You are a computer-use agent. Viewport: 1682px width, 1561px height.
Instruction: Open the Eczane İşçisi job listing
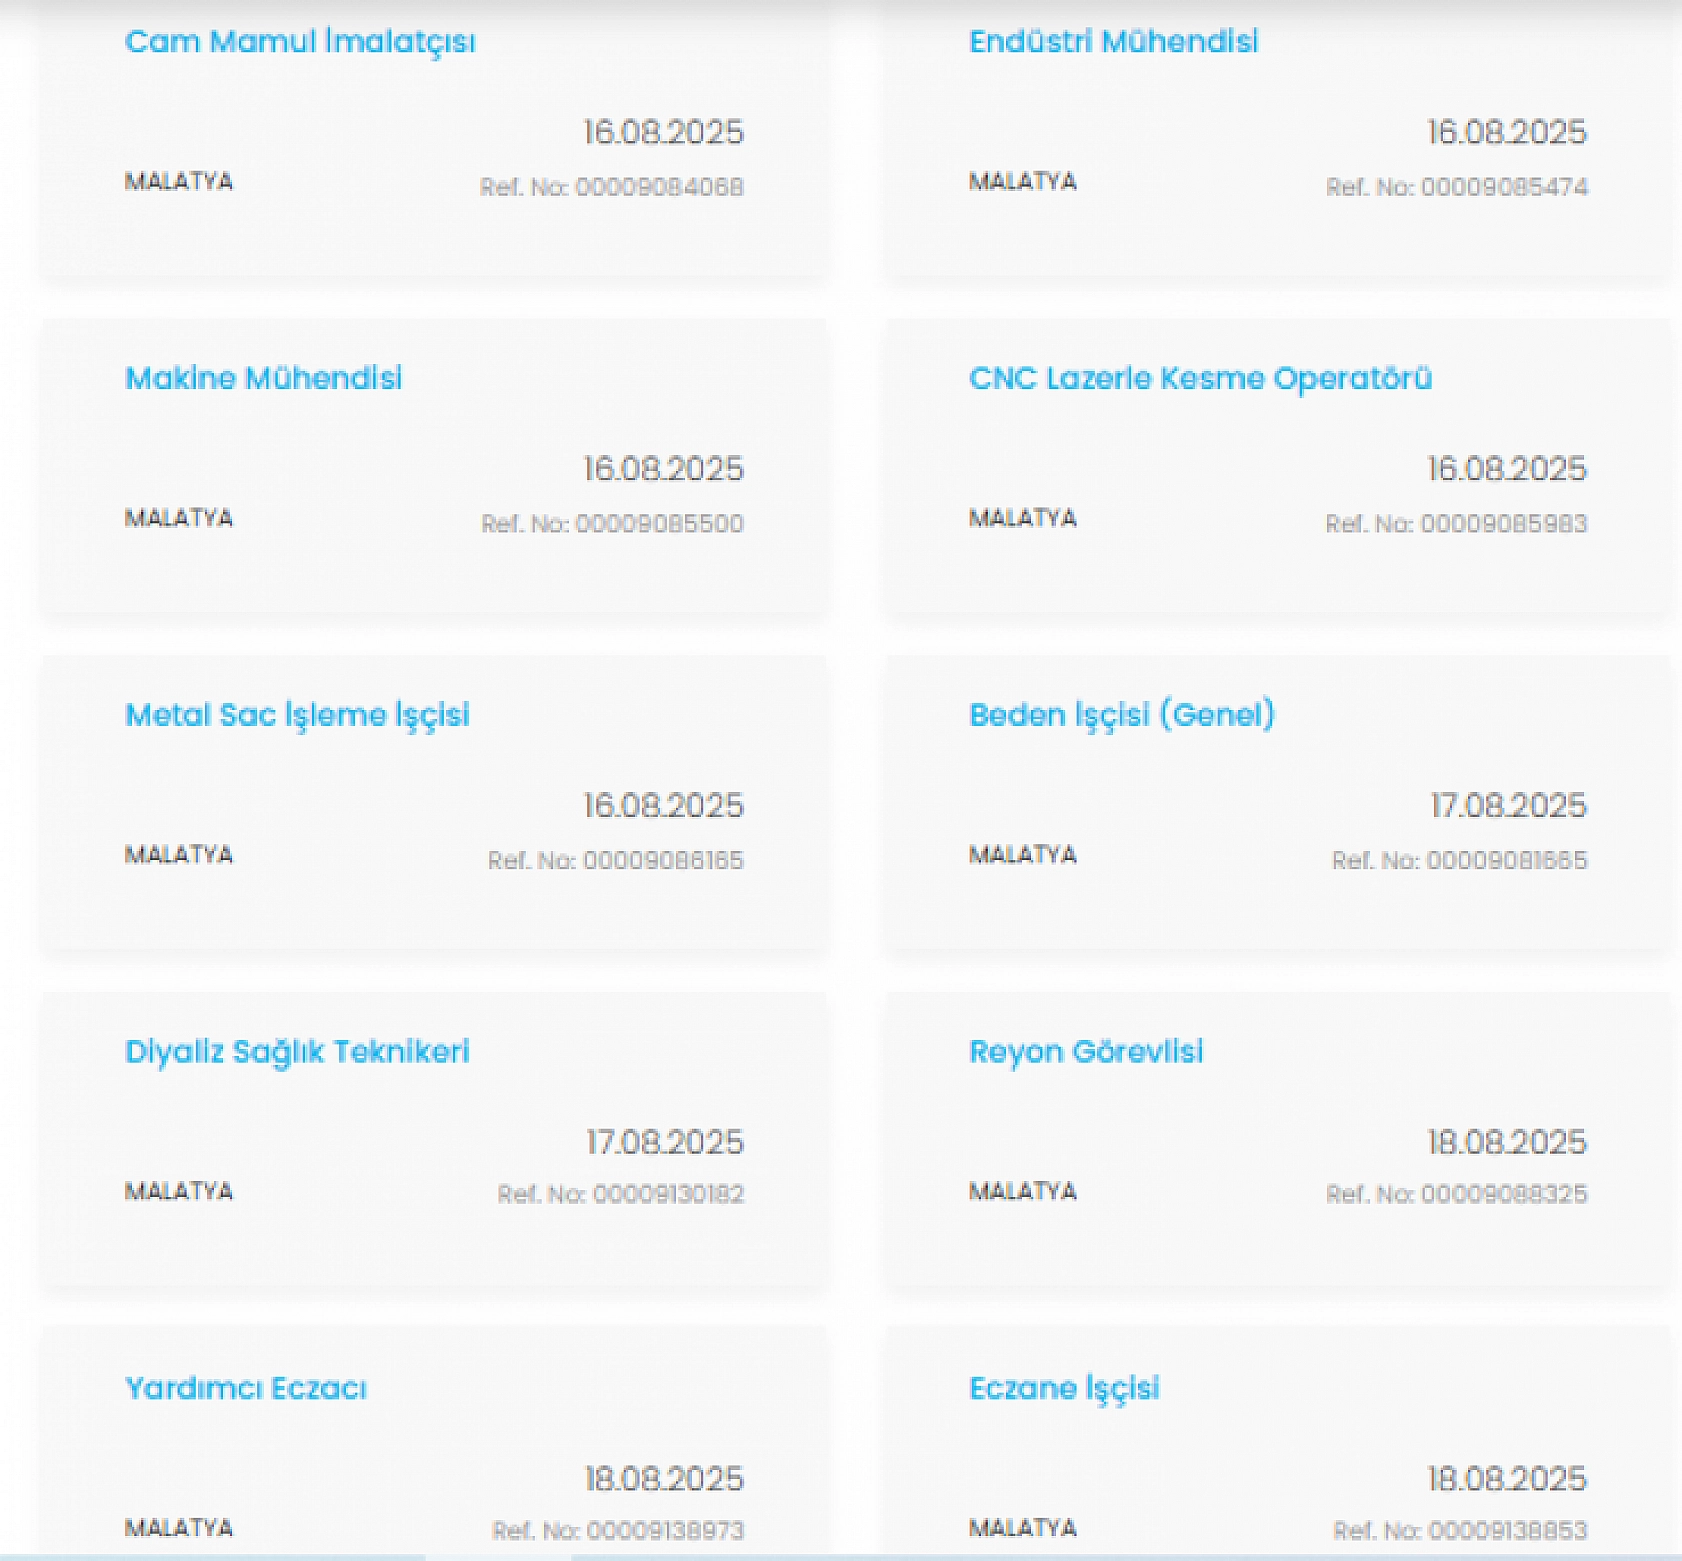coord(1064,1388)
